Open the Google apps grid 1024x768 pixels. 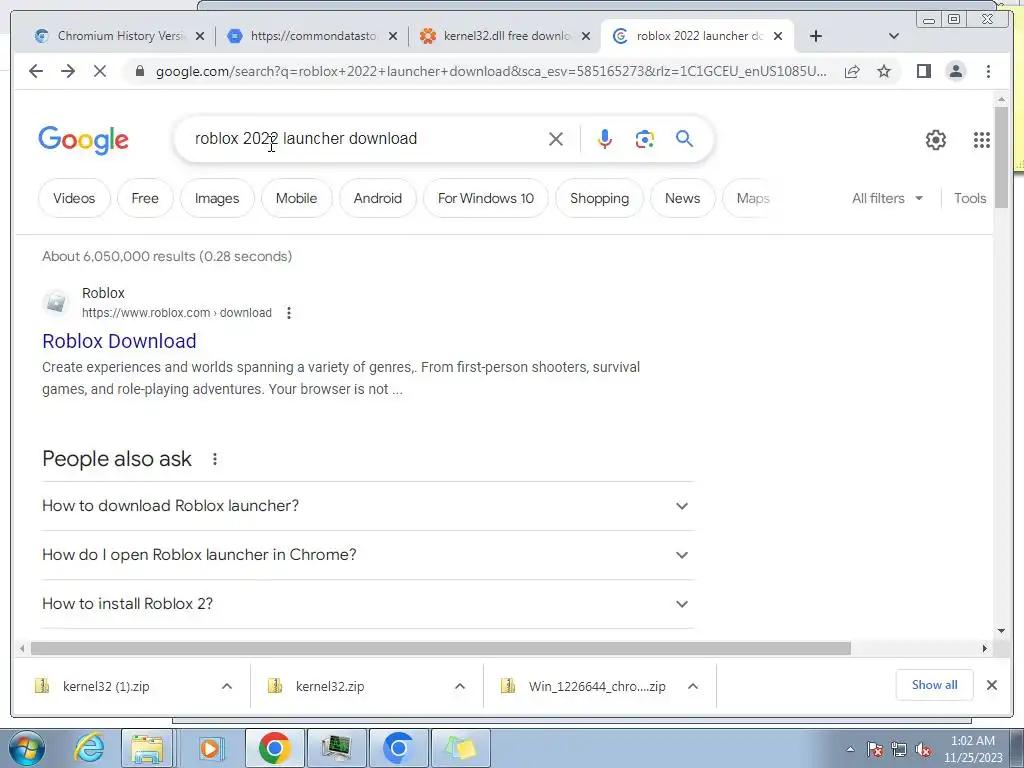[x=982, y=140]
